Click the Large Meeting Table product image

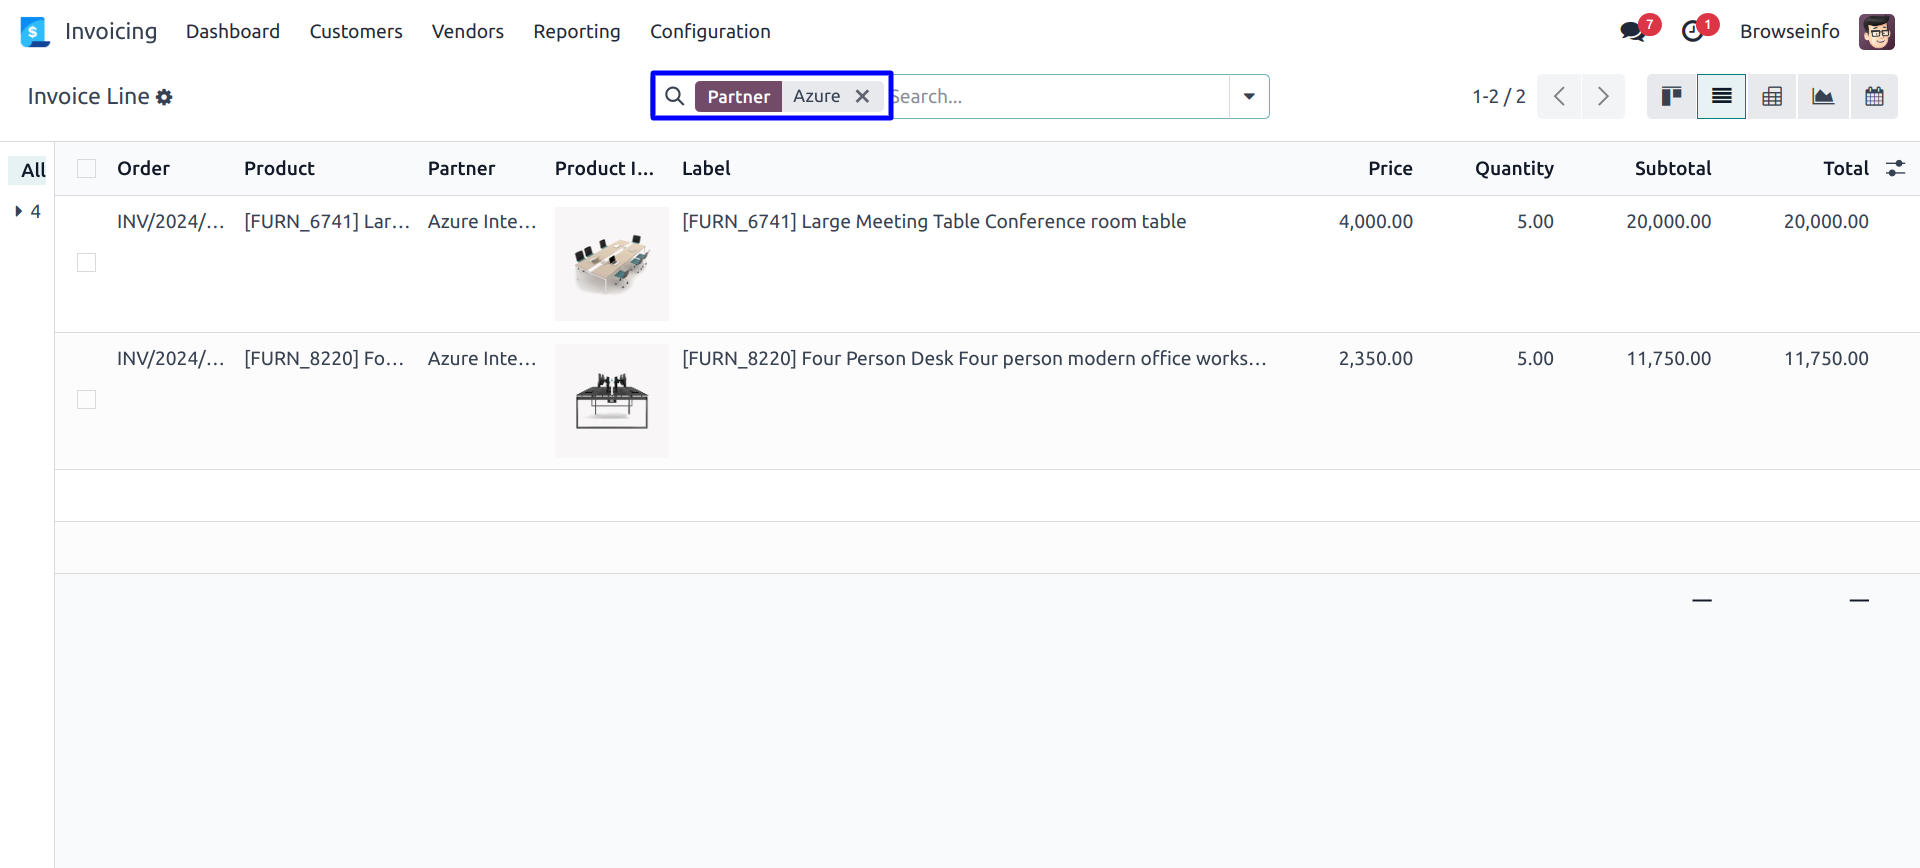coord(611,263)
